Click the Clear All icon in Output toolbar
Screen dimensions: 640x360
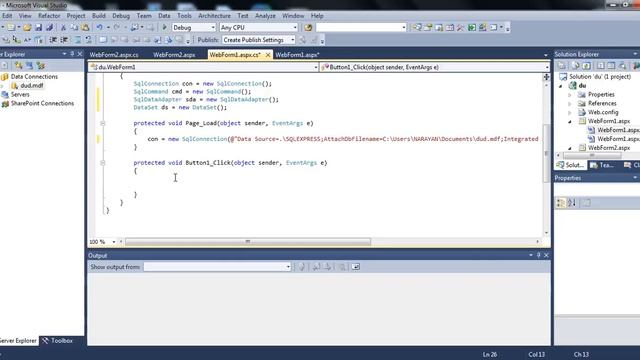(342, 267)
